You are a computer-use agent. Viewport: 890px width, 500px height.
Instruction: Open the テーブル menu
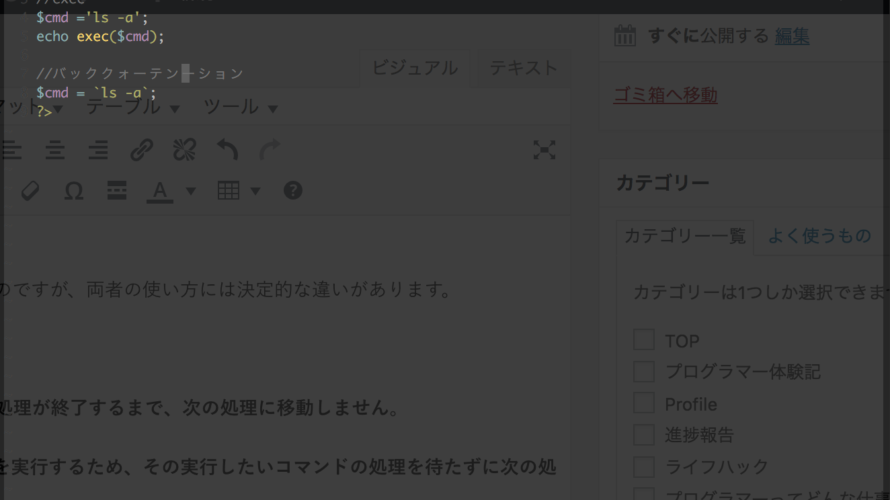pos(133,107)
